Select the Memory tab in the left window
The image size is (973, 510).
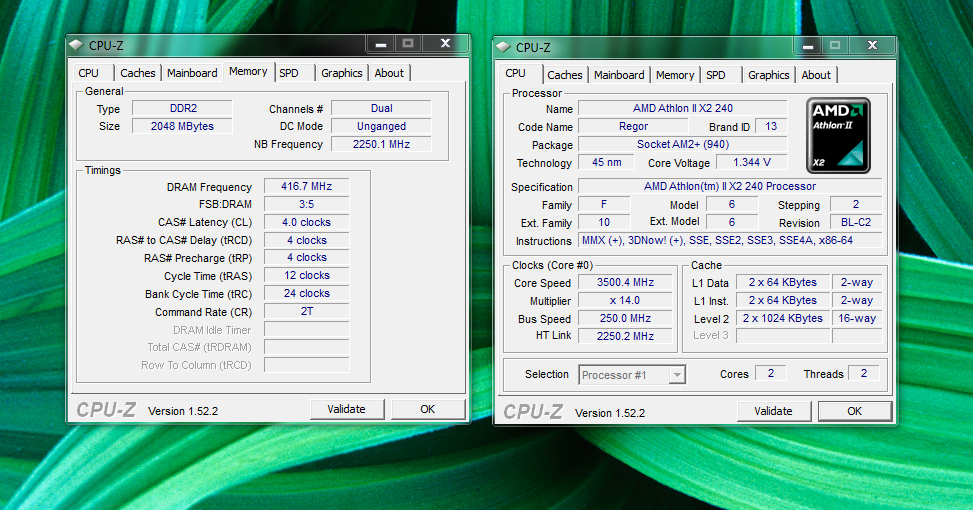coord(248,71)
